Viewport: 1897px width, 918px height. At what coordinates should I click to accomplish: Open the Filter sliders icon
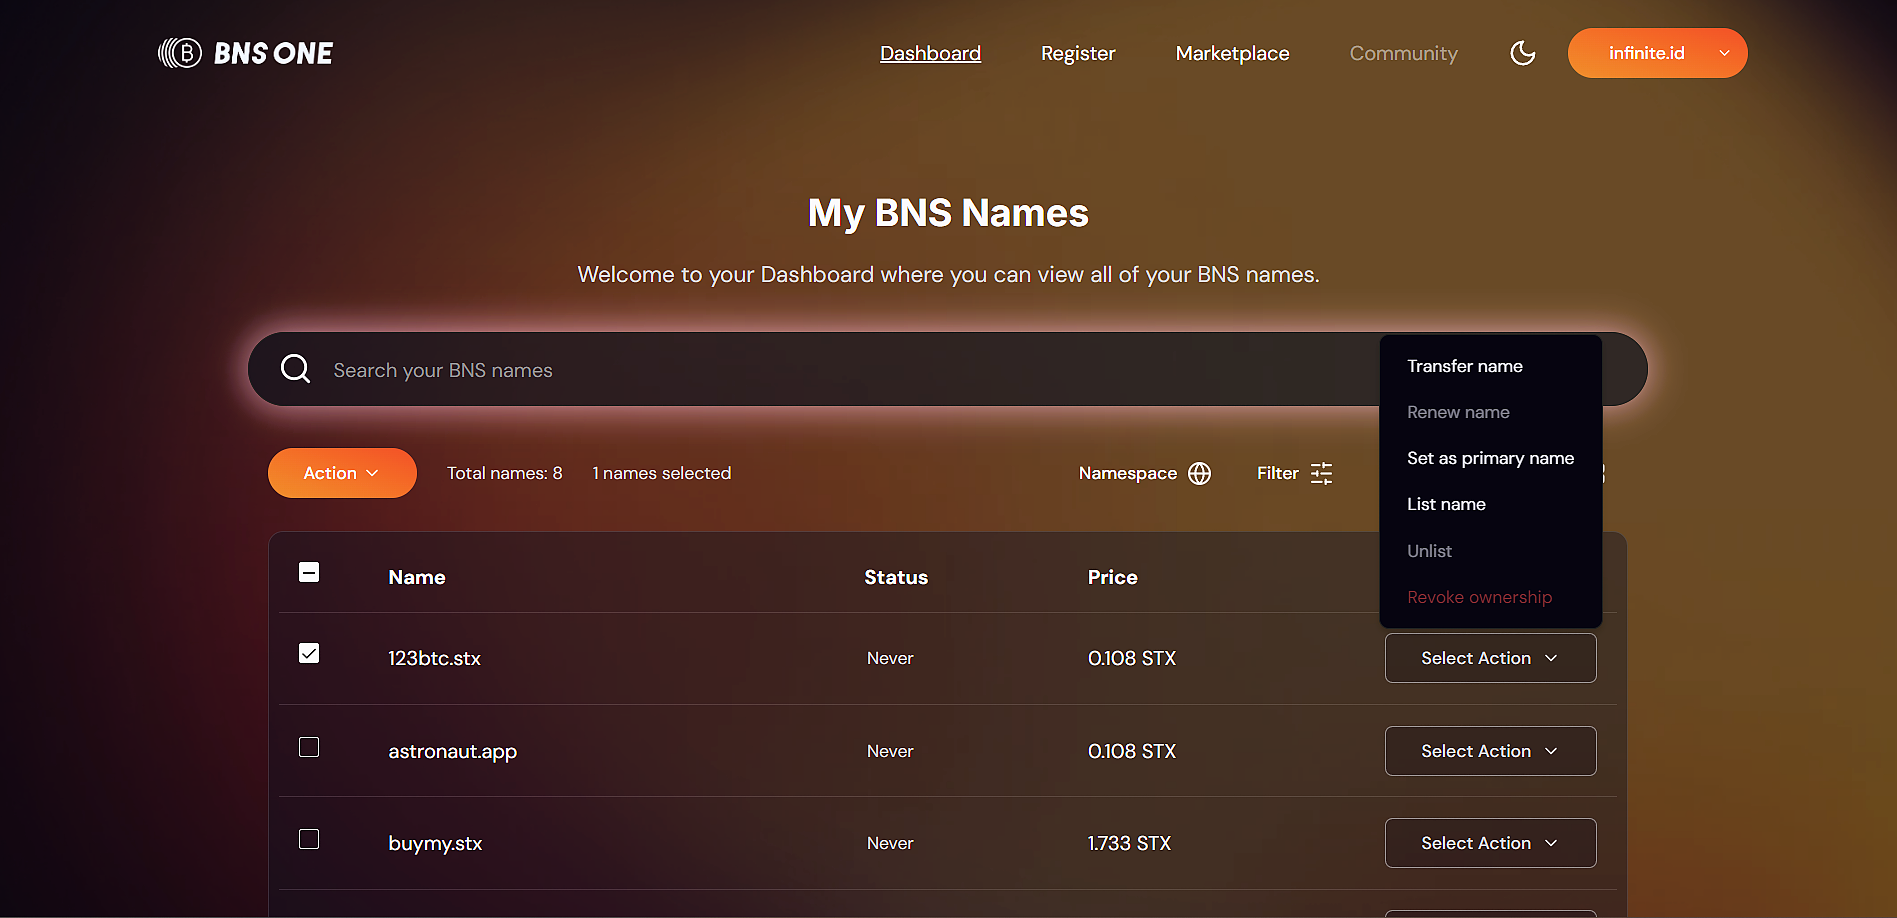click(x=1321, y=473)
